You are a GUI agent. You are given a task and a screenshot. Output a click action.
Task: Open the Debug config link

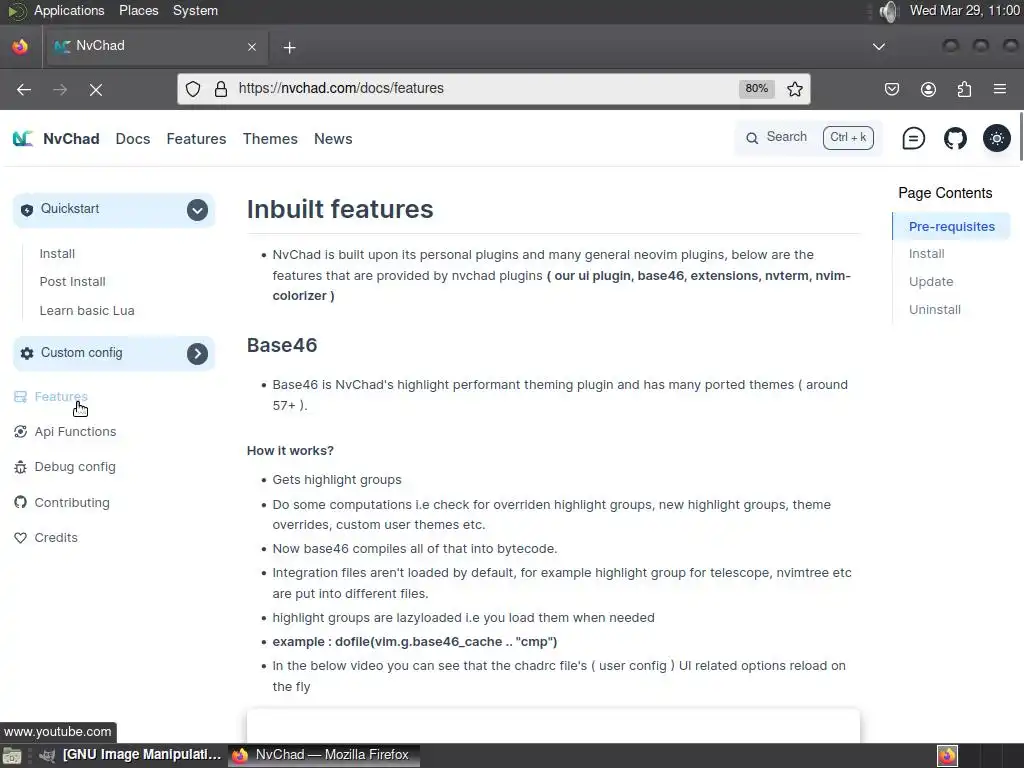[74, 467]
